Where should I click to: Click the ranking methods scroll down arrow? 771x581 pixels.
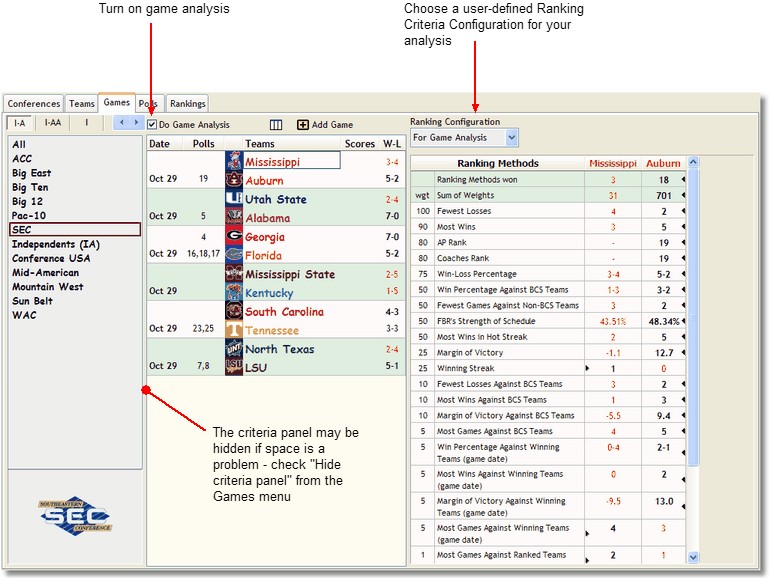[x=693, y=557]
